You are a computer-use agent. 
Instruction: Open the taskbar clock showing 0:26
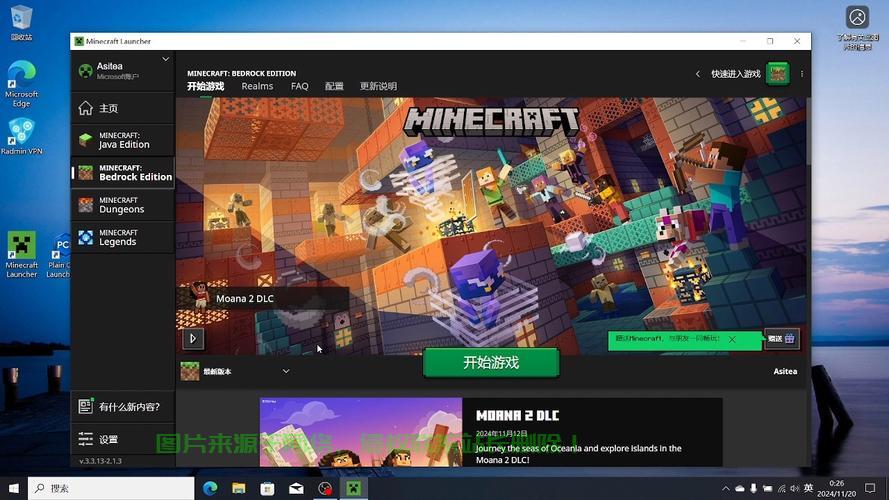tap(836, 488)
